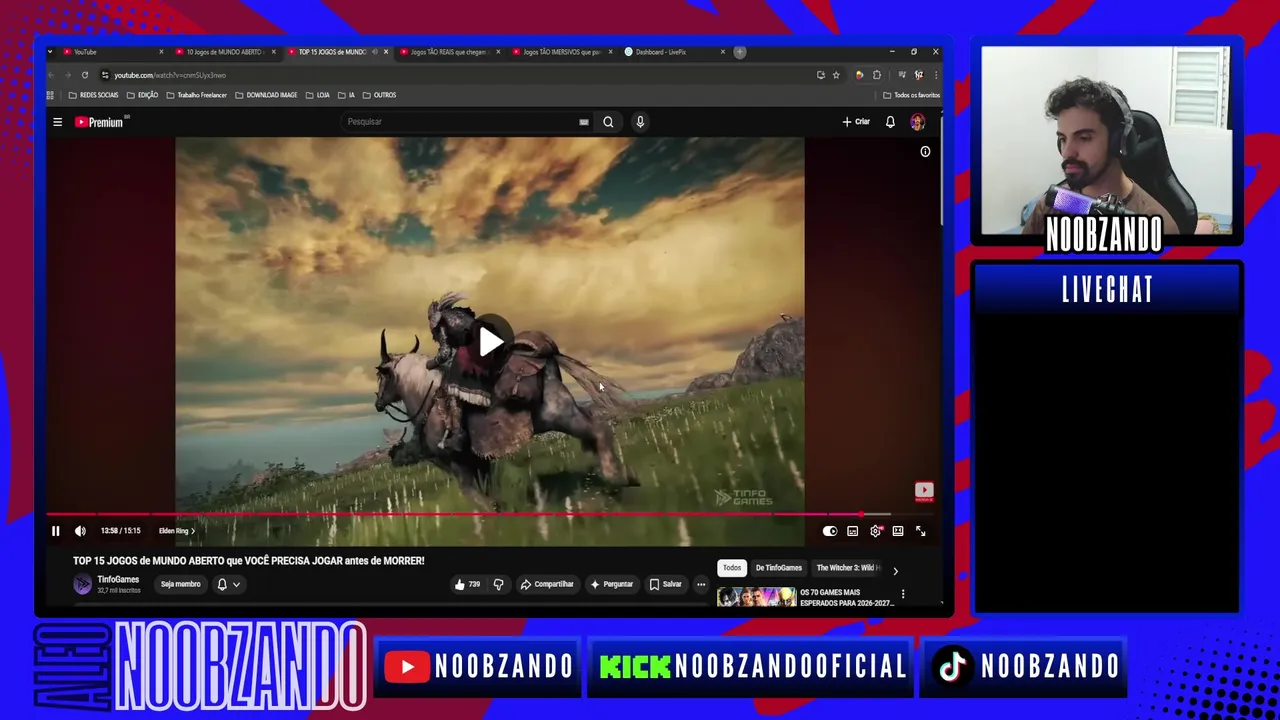Like the video with 739 likes
Screen dimensions: 1280x720
click(467, 584)
